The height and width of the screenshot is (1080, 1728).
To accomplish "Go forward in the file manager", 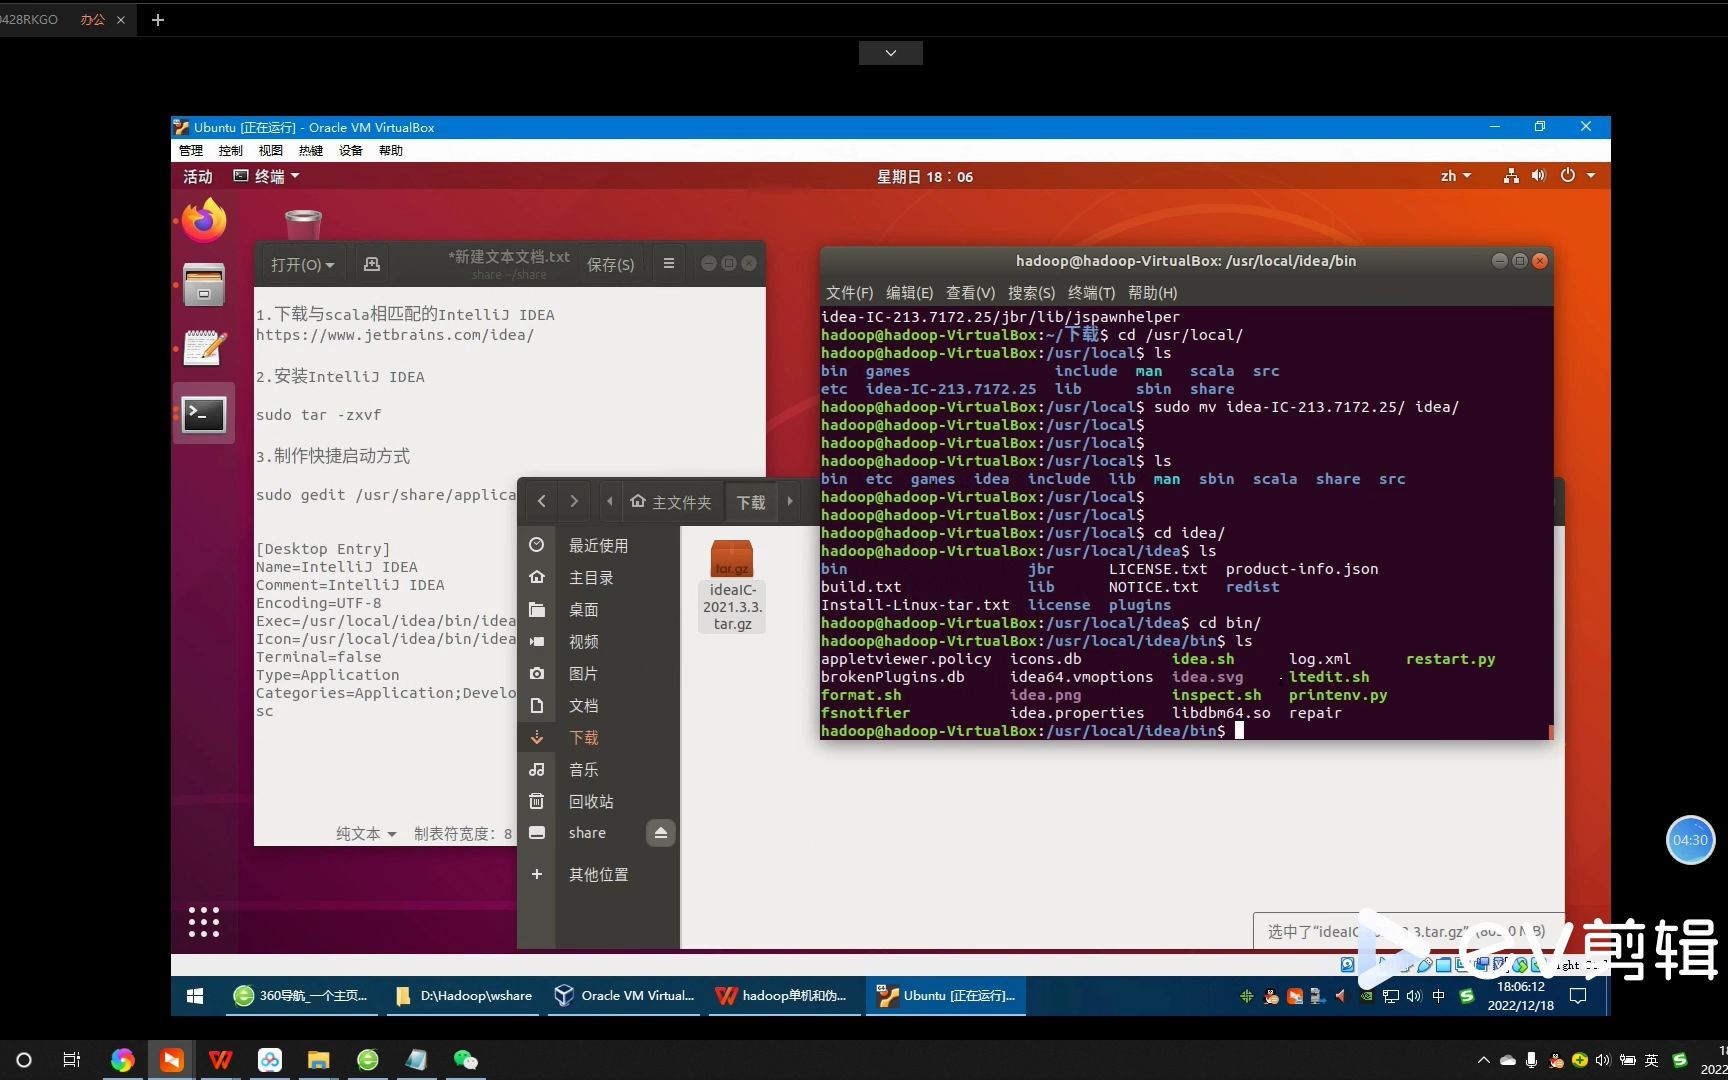I will click(x=574, y=502).
